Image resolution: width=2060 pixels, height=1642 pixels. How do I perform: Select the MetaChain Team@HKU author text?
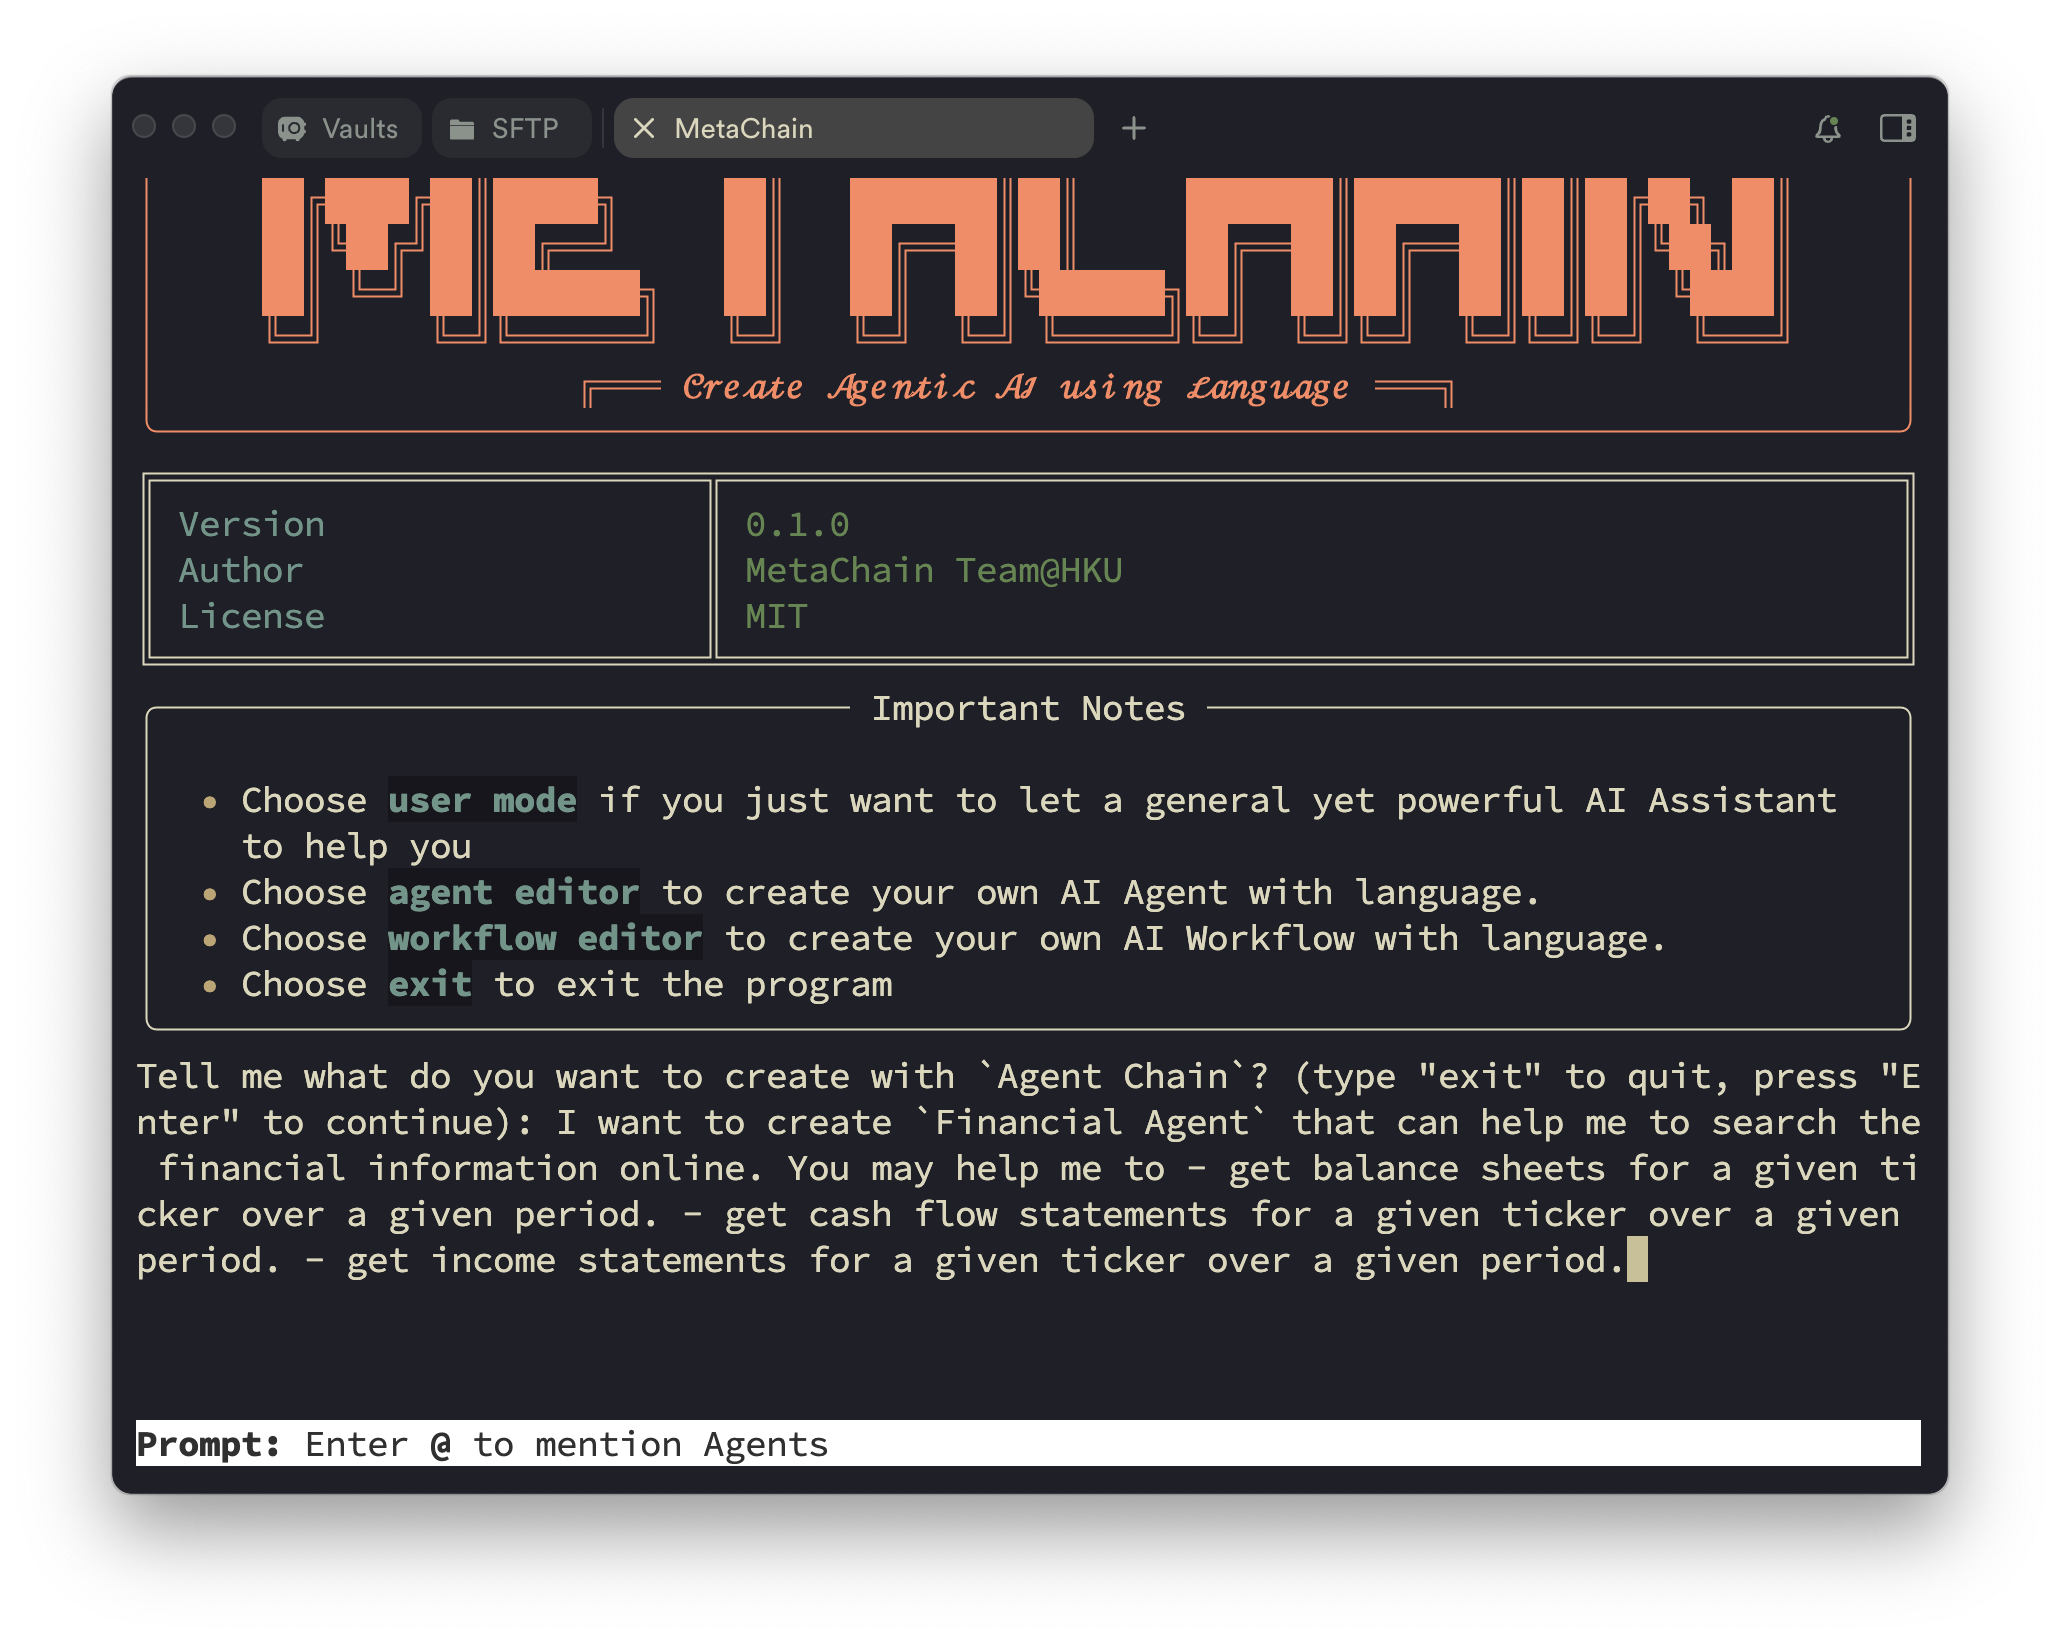click(933, 570)
